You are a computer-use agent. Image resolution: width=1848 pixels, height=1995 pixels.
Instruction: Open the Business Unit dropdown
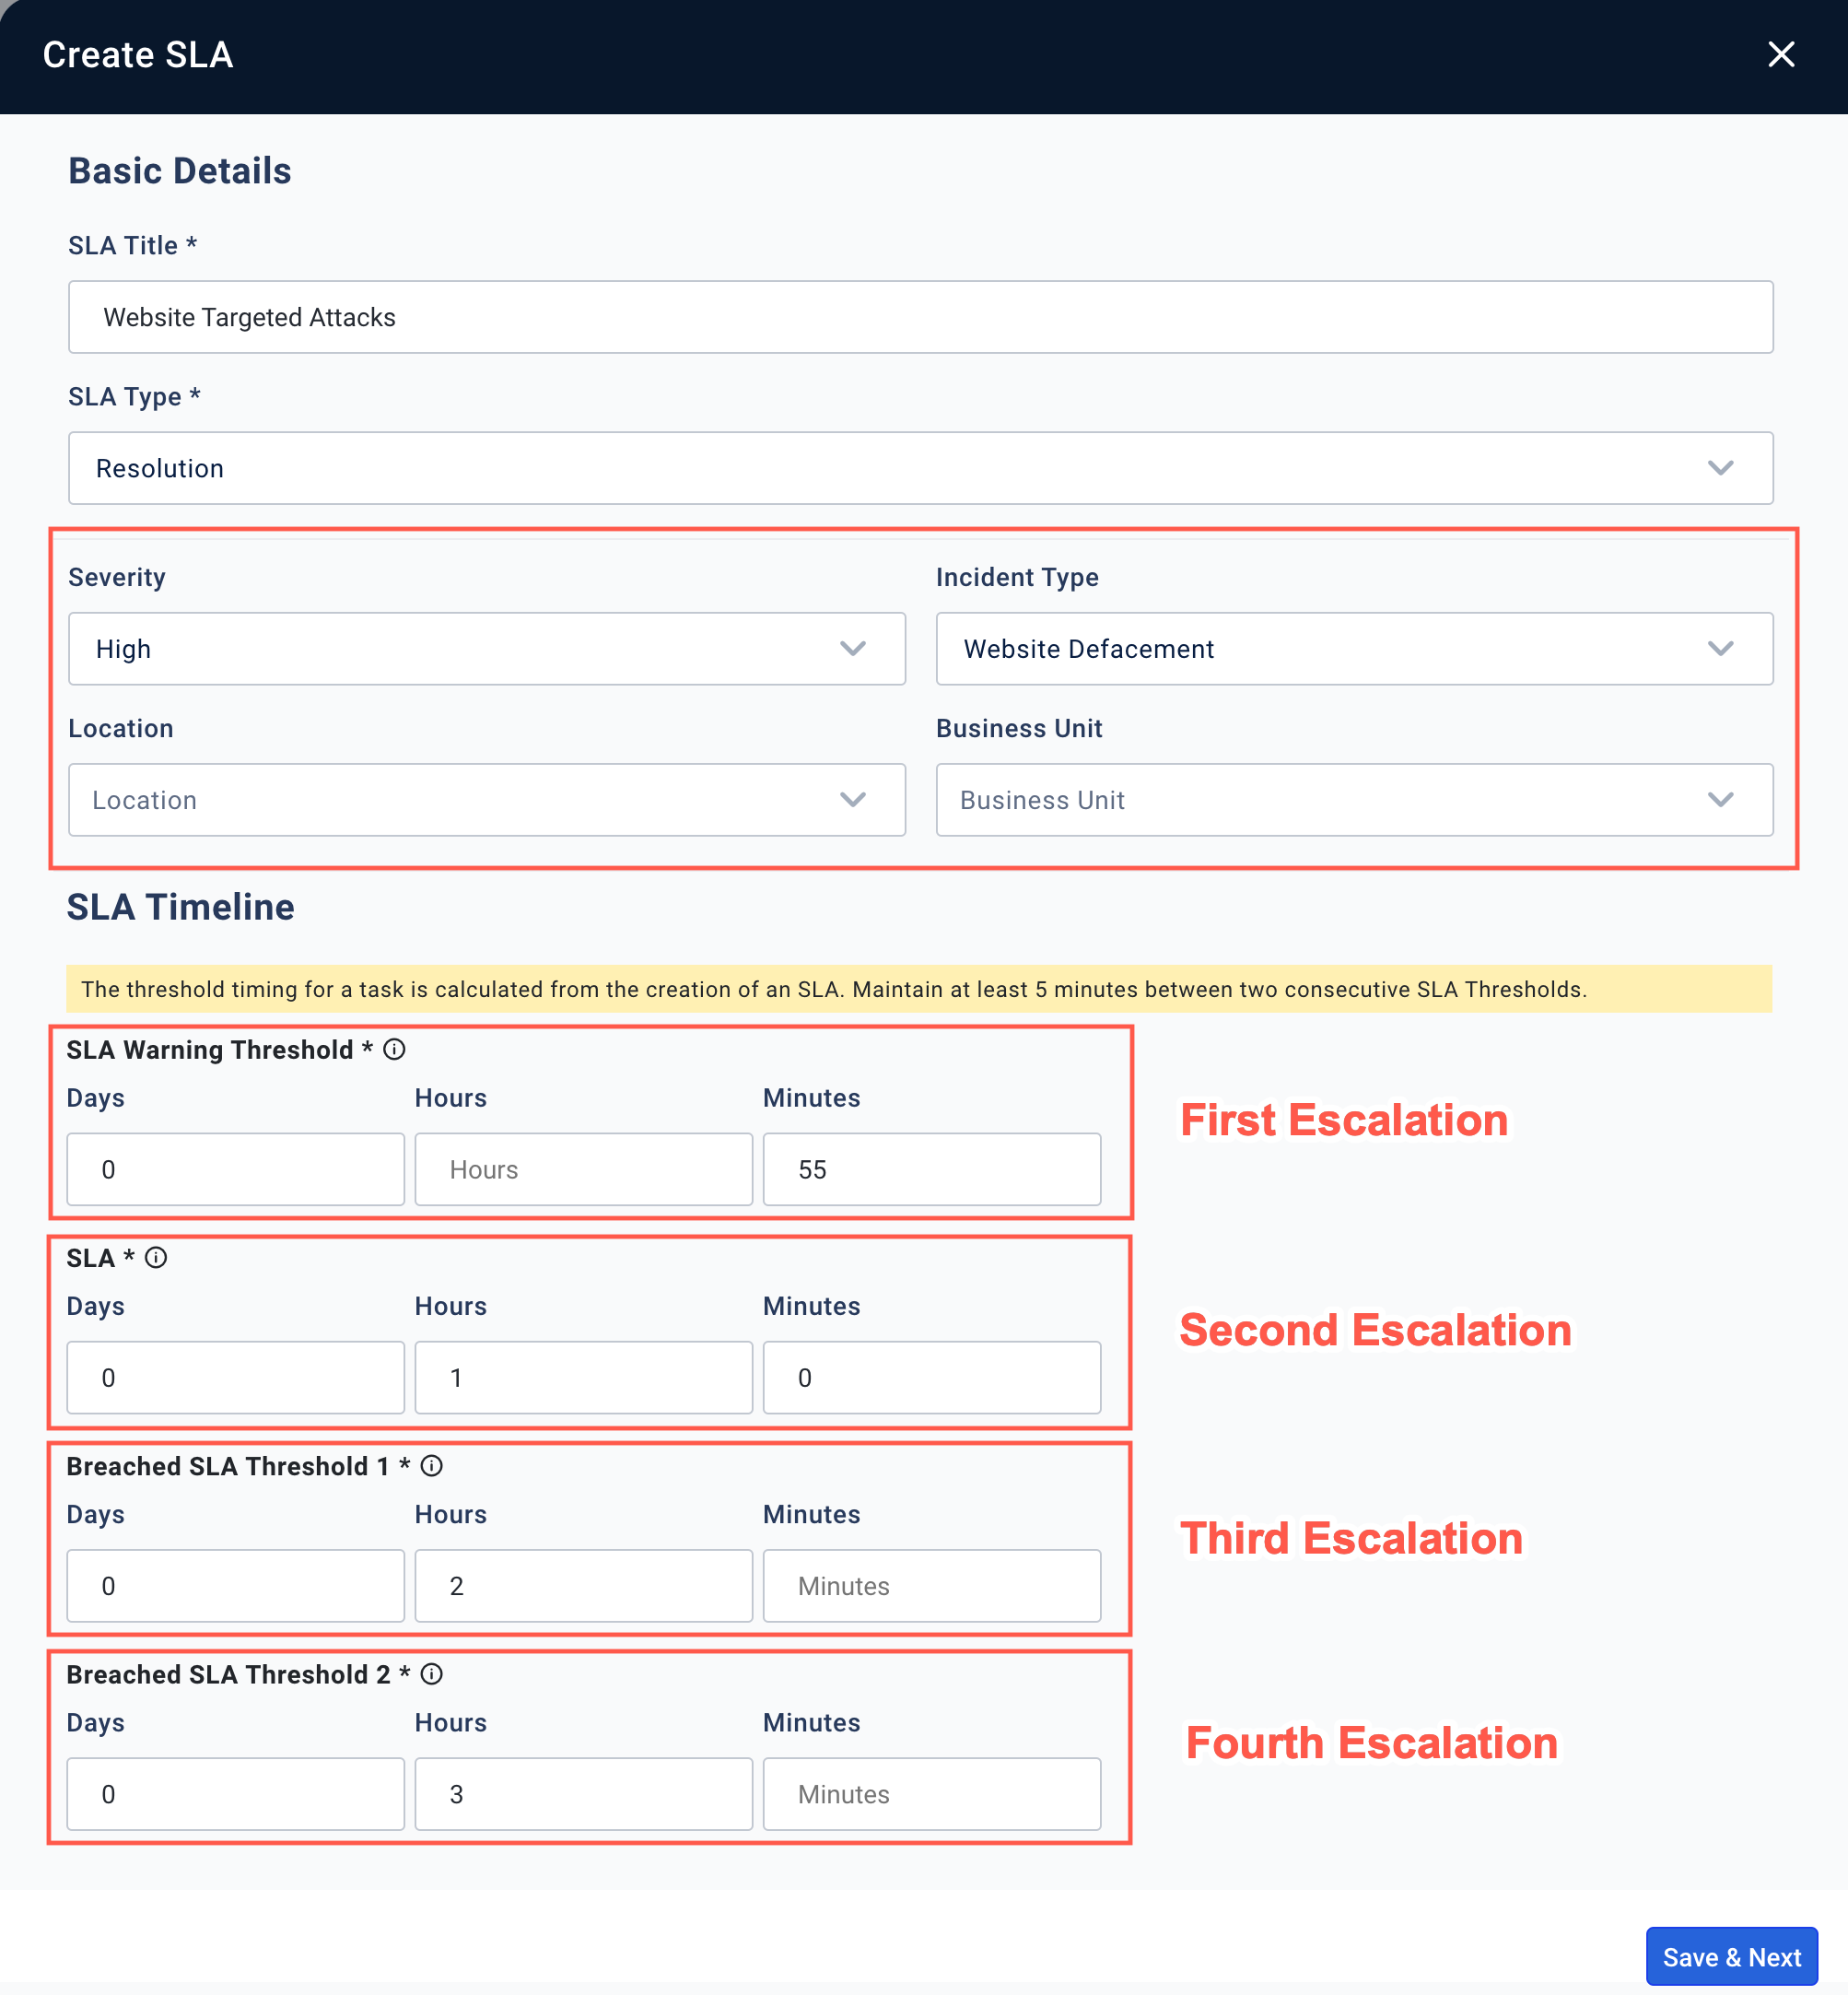[1353, 799]
